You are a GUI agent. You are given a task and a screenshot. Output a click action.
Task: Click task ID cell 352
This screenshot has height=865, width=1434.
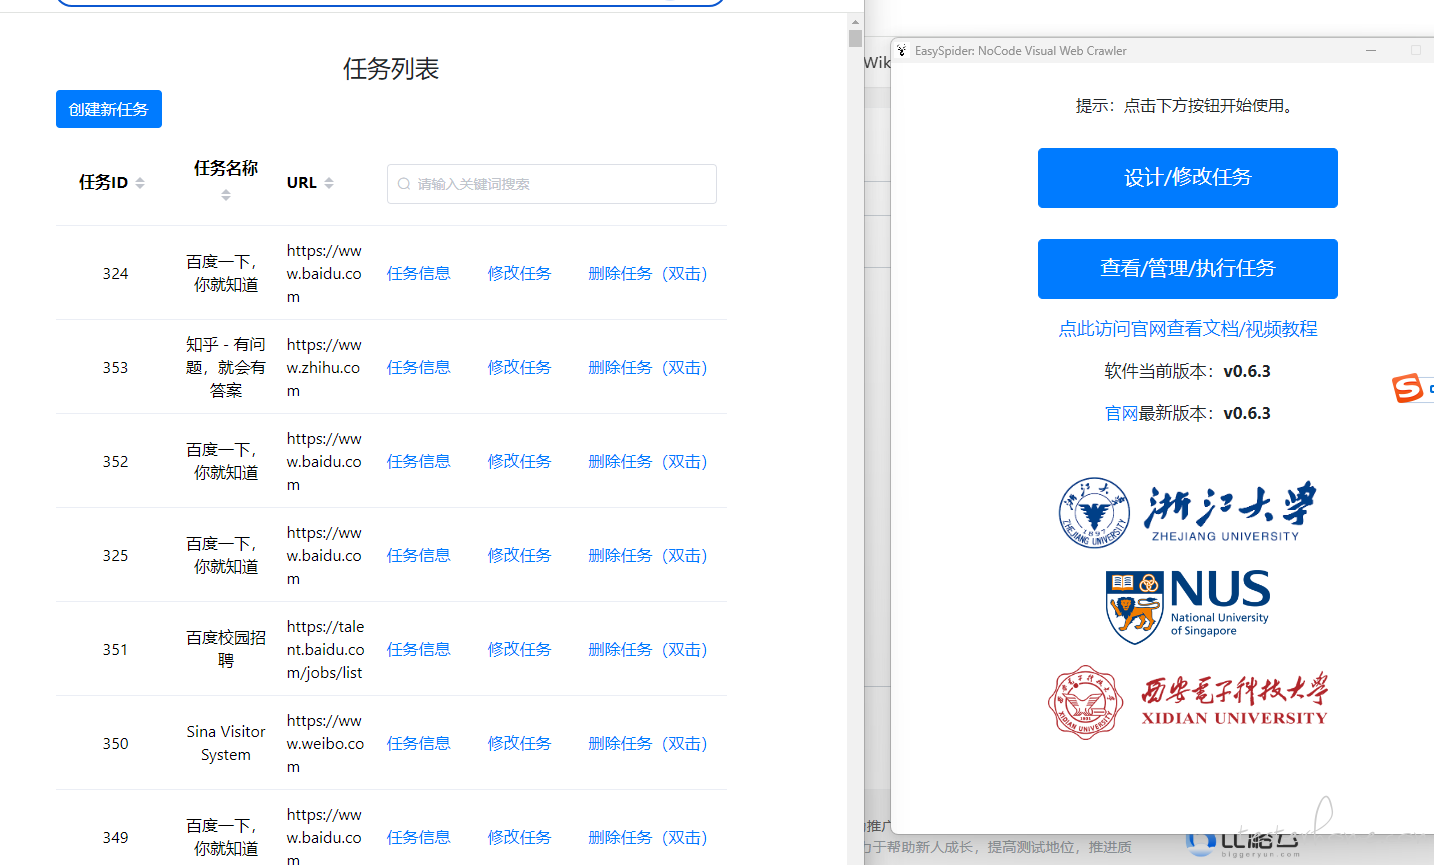click(115, 461)
